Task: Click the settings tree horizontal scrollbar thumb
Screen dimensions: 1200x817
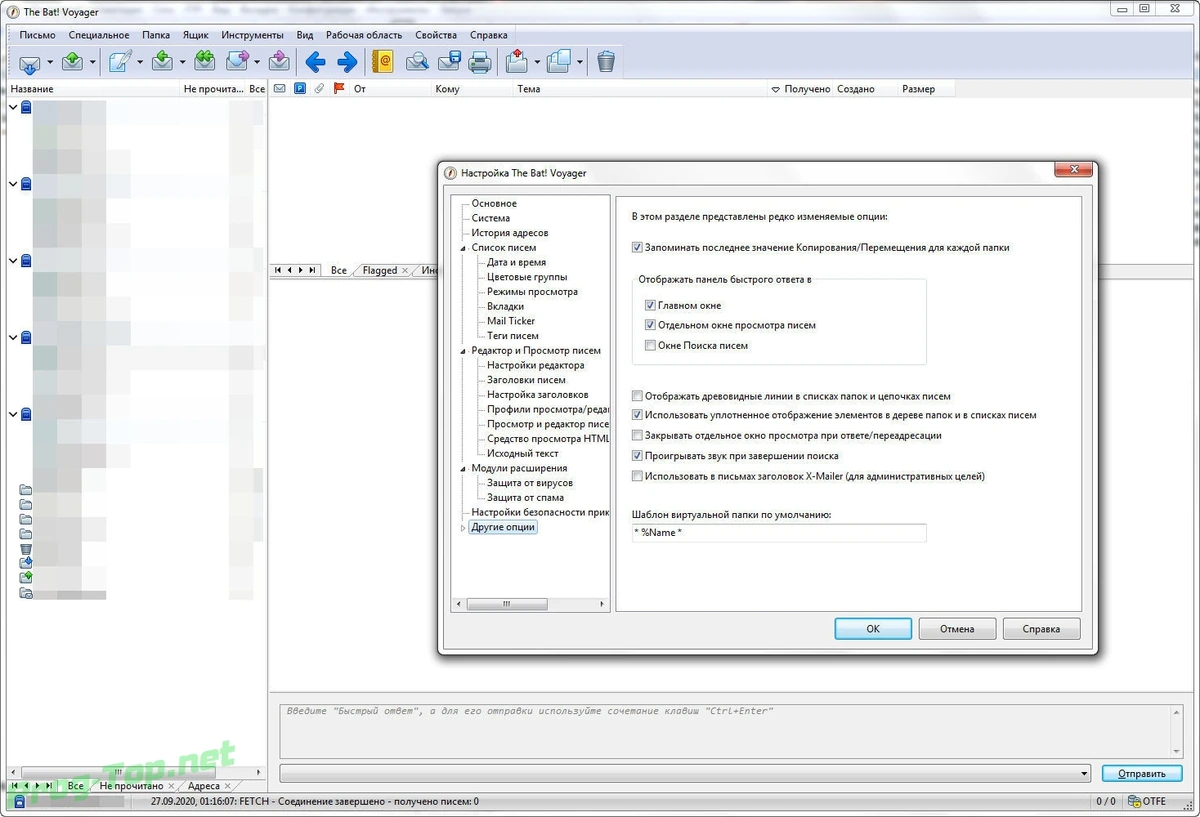Action: [506, 604]
